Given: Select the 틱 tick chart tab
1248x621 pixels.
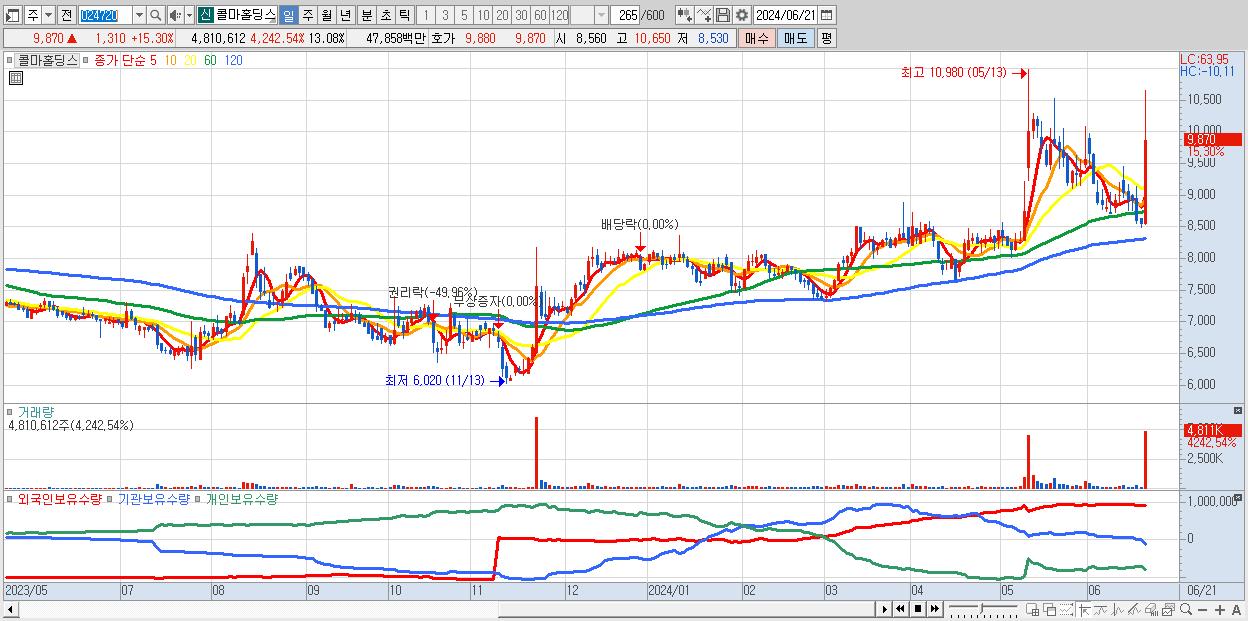Looking at the screenshot, I should click(404, 15).
